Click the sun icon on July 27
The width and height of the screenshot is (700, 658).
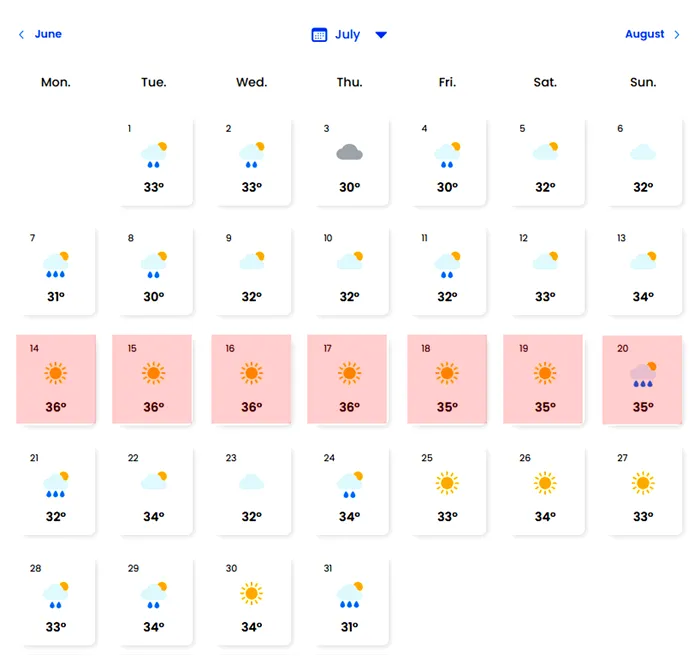coord(643,484)
